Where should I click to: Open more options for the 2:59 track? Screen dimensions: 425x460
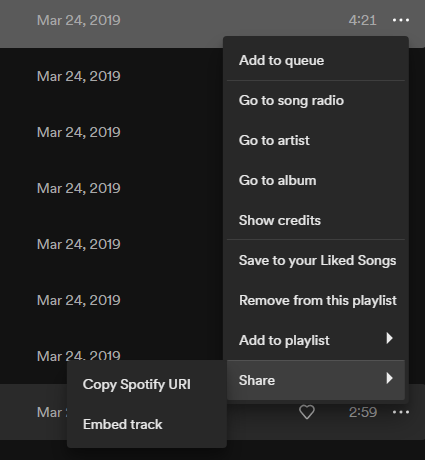coord(401,412)
